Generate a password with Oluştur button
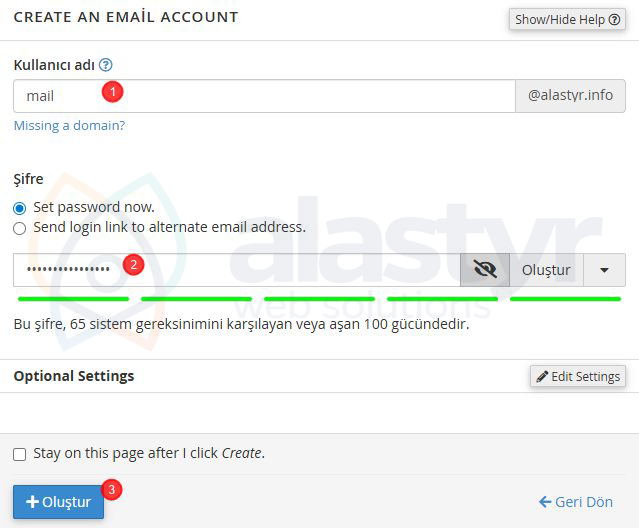 pos(545,270)
